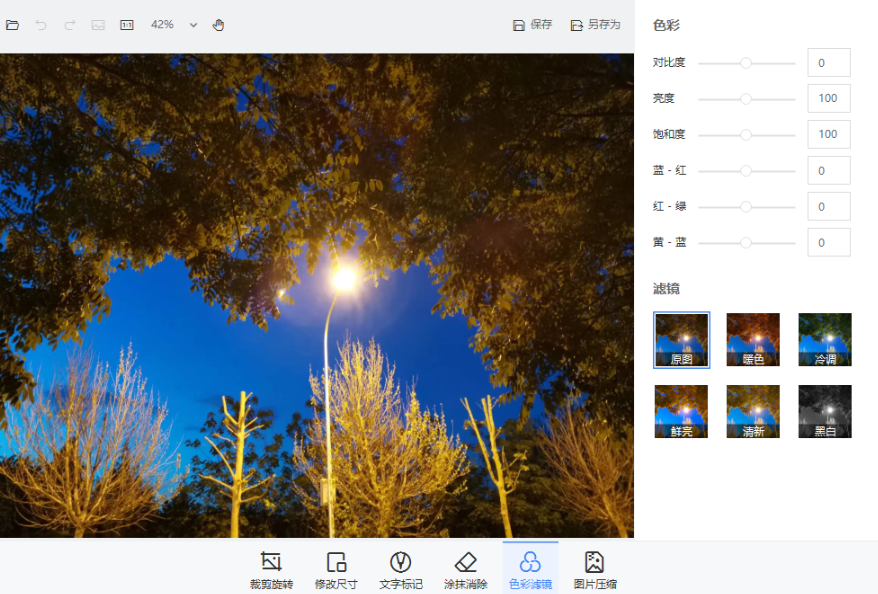Apply the 清新 fresh filter
The width and height of the screenshot is (878, 594).
pos(753,411)
